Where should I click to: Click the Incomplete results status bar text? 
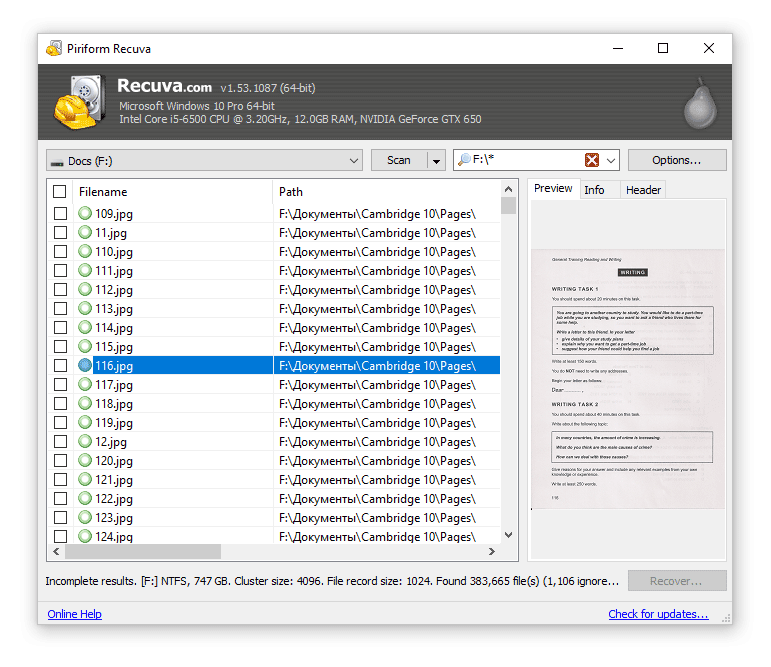[x=332, y=581]
